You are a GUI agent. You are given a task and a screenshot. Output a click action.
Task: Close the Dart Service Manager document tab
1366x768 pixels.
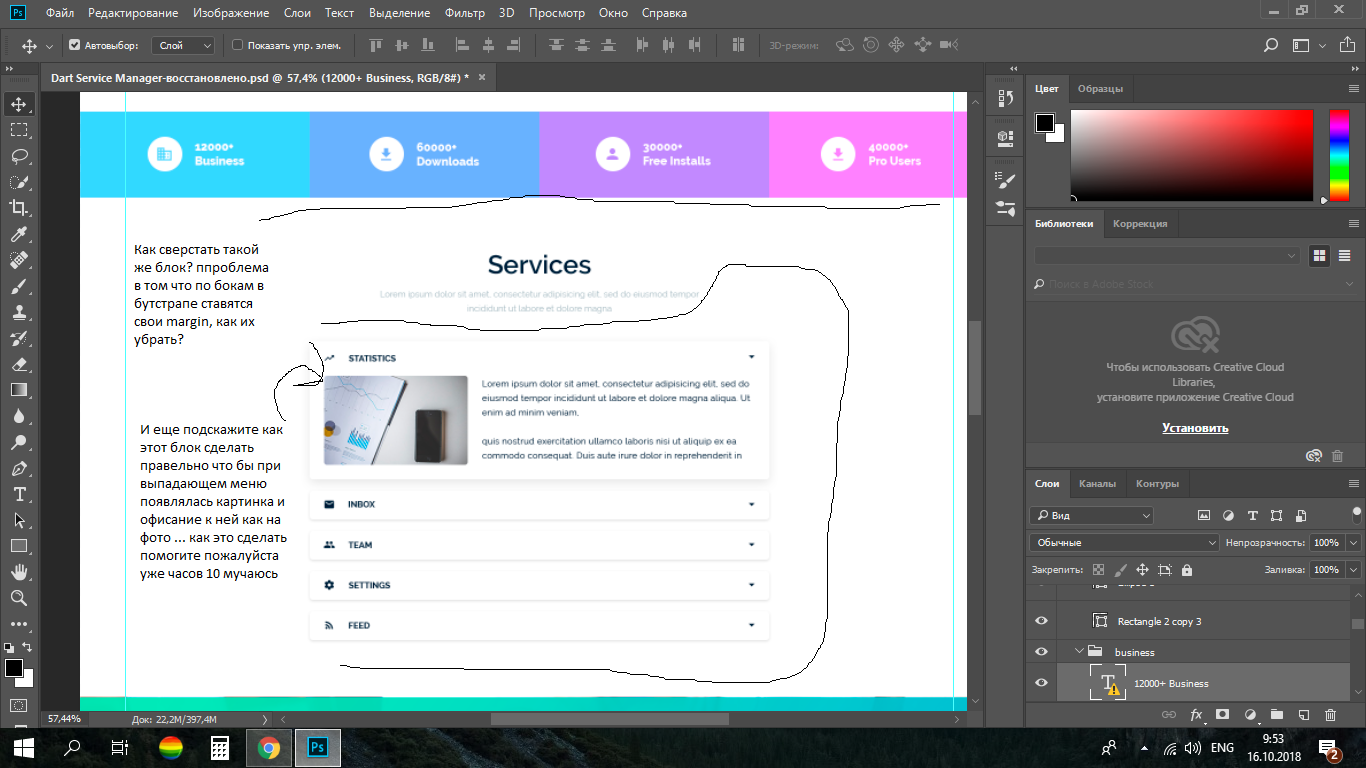[483, 76]
